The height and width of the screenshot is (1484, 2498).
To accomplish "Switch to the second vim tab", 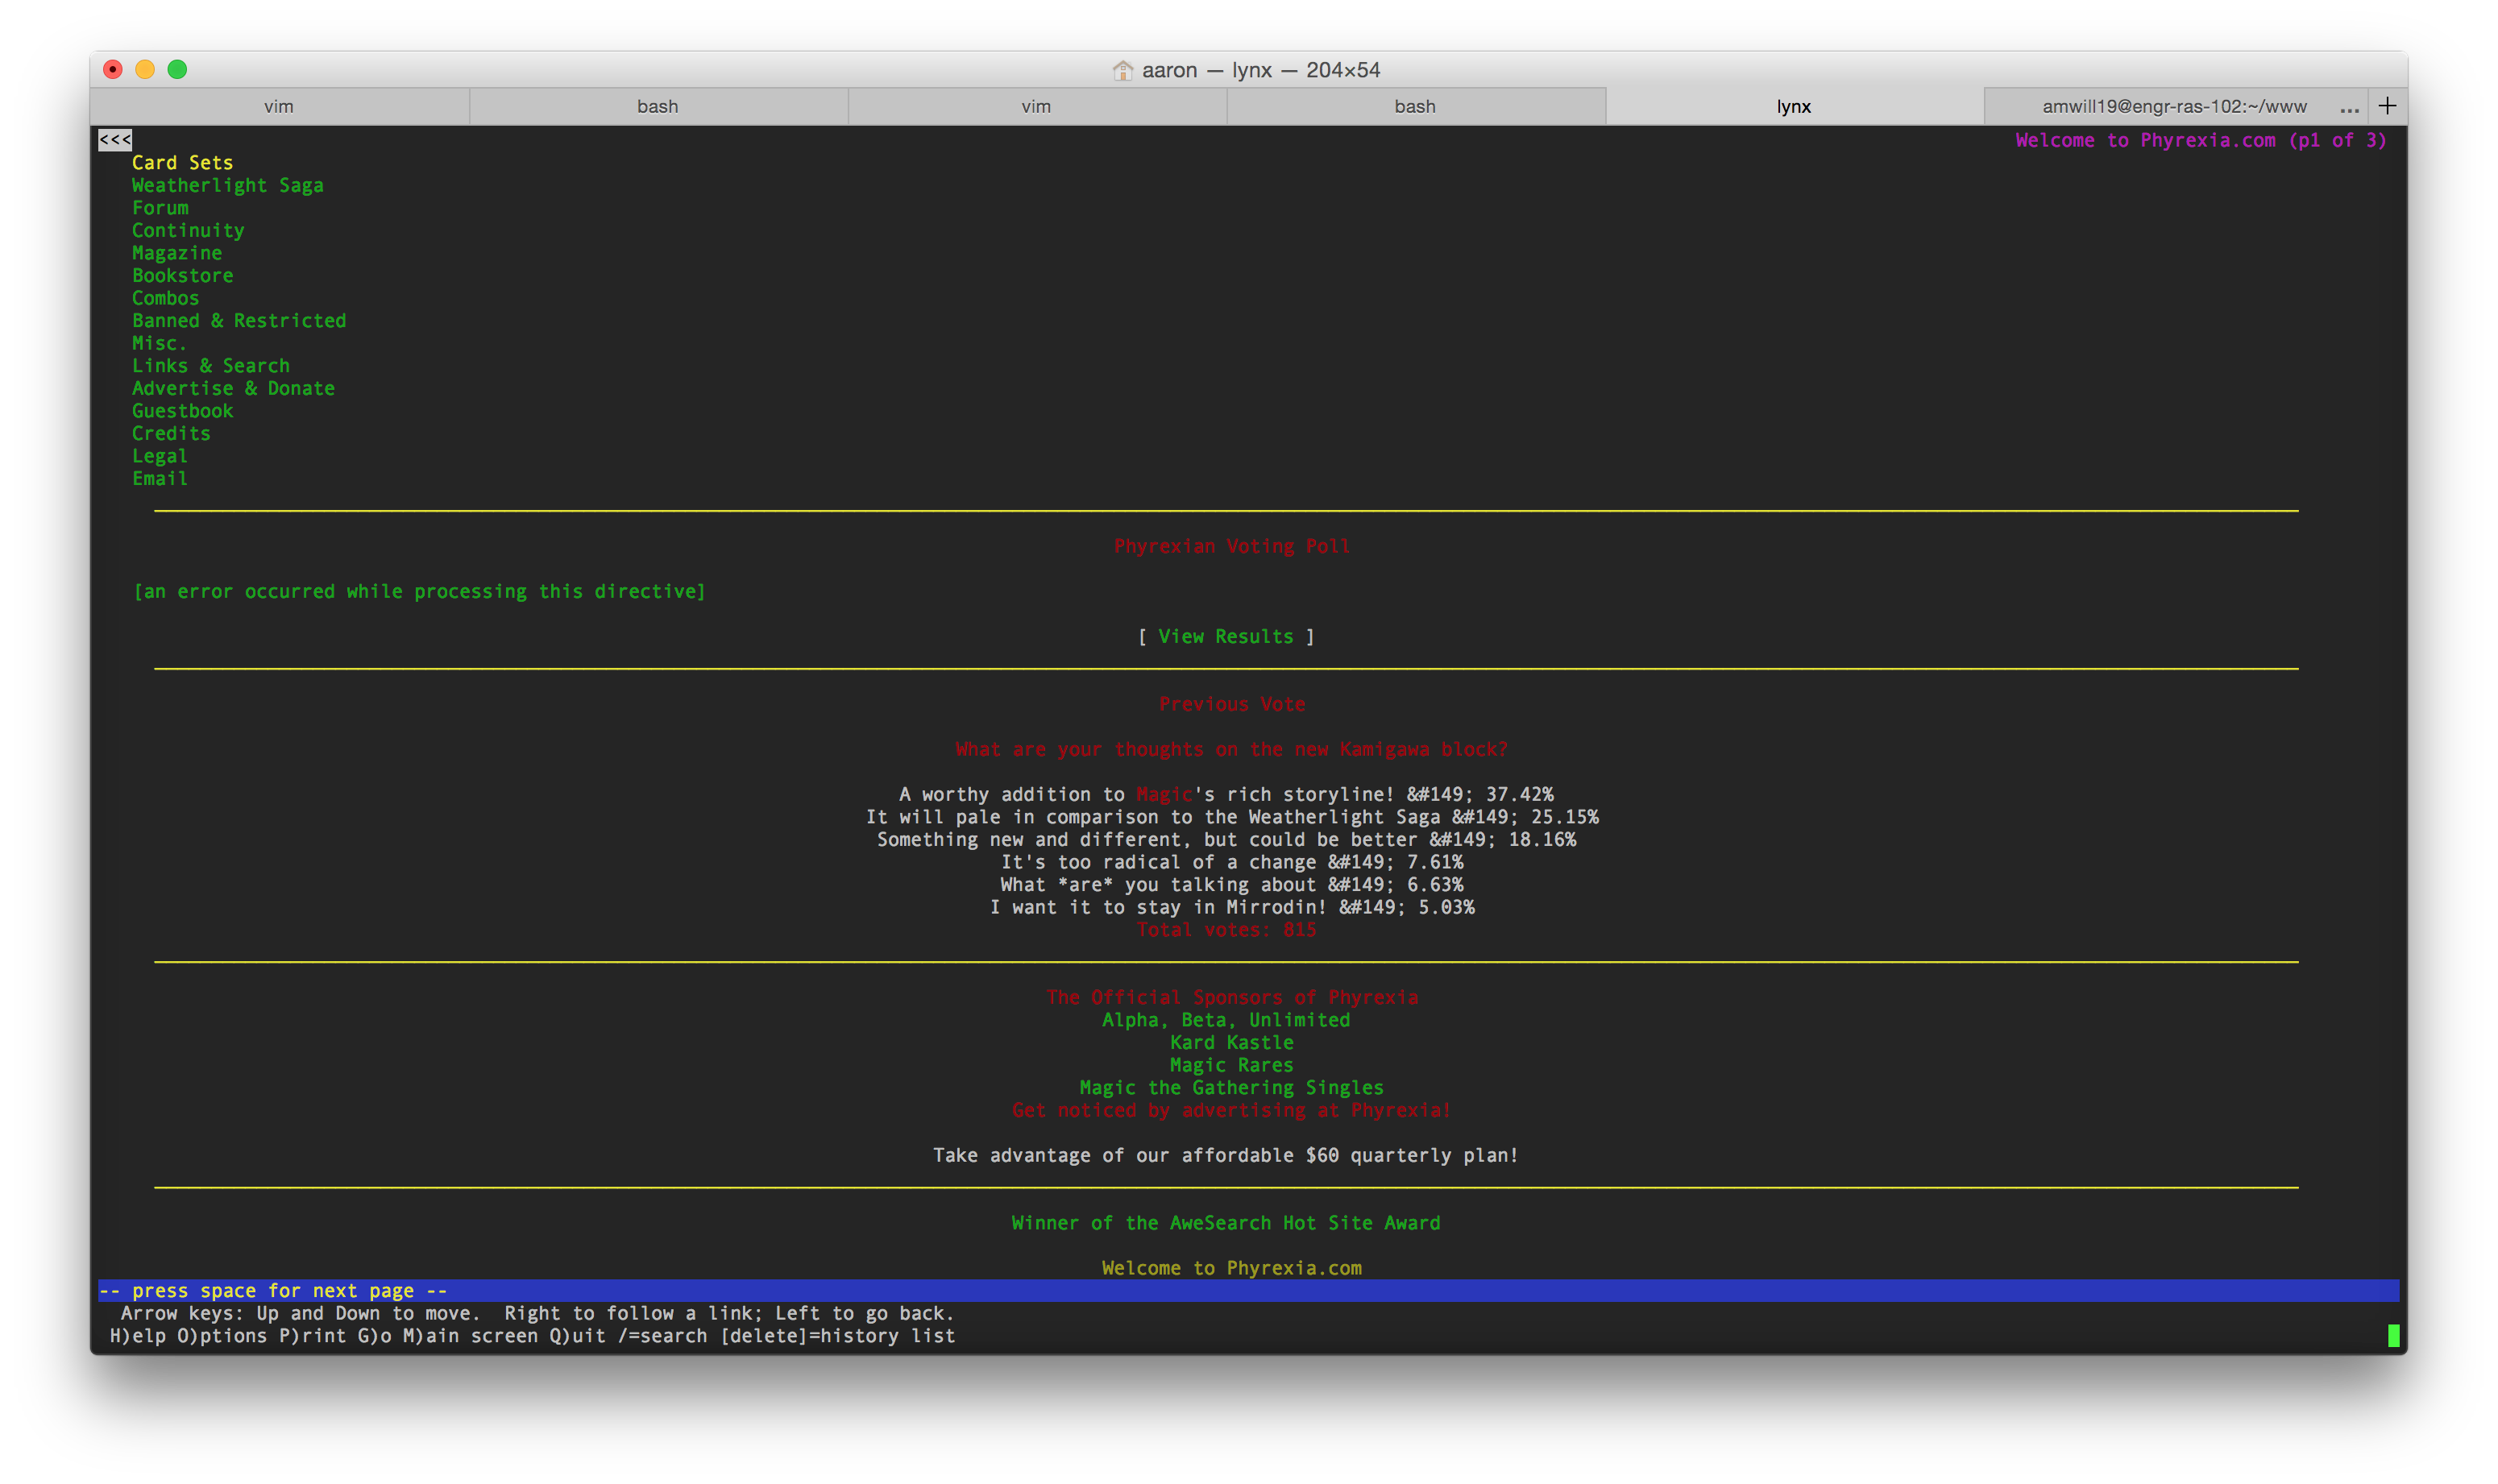I will 1036,106.
